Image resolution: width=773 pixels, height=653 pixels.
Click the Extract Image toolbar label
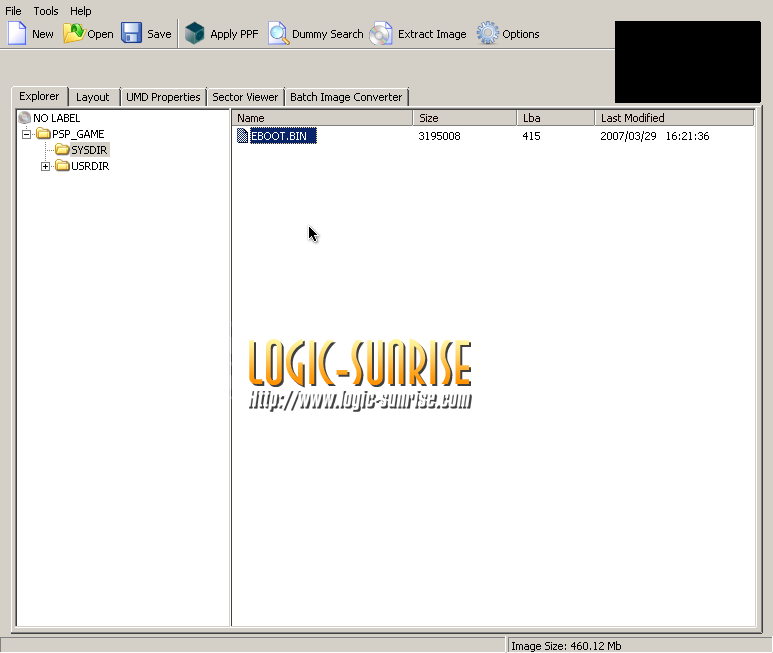[432, 34]
